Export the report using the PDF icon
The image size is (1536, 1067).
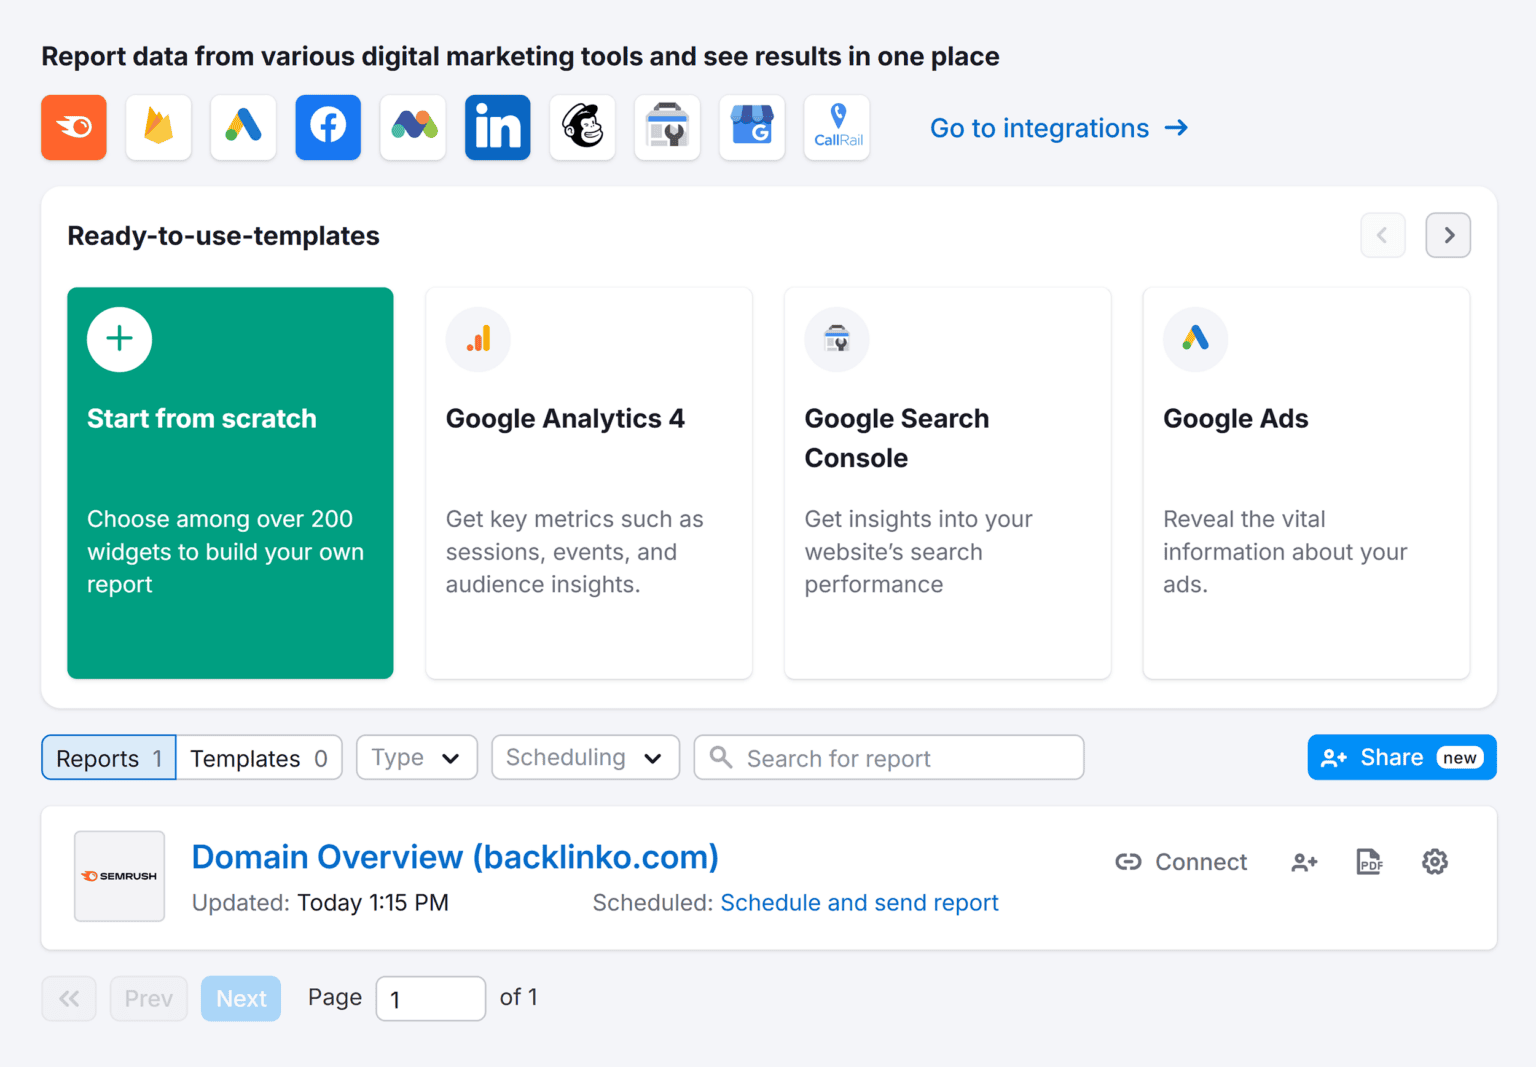pyautogui.click(x=1369, y=862)
